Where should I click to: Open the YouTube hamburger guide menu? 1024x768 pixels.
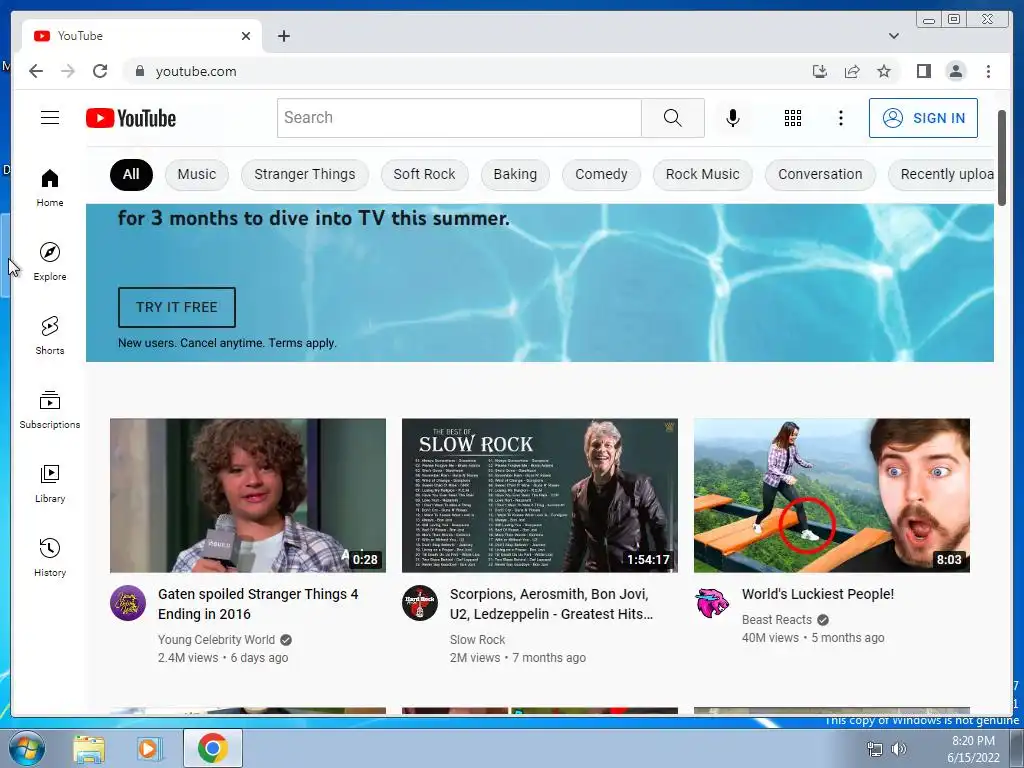point(50,118)
